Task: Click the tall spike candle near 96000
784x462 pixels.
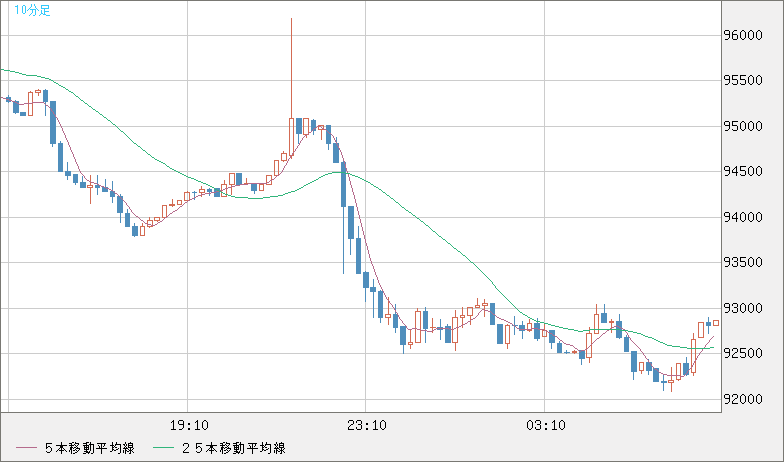Action: point(292,88)
